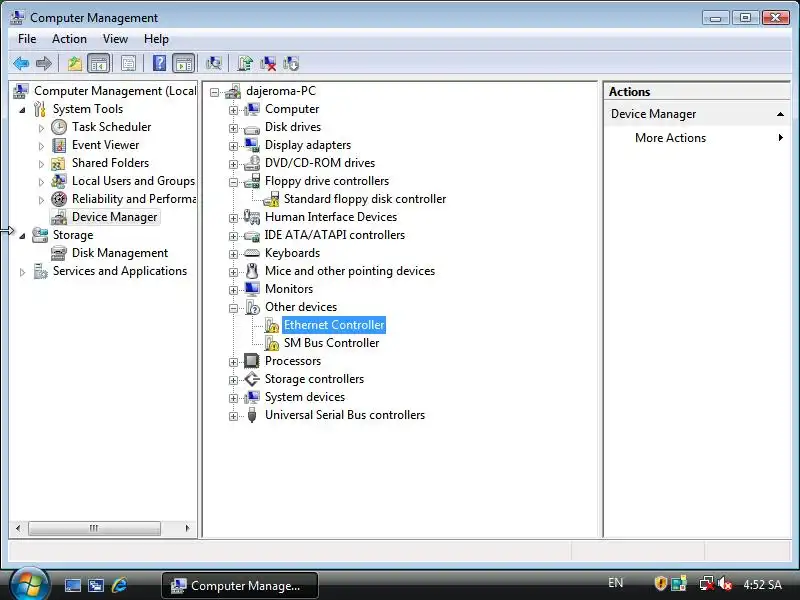Select the Monitors category
This screenshot has width=800, height=600.
click(x=289, y=289)
